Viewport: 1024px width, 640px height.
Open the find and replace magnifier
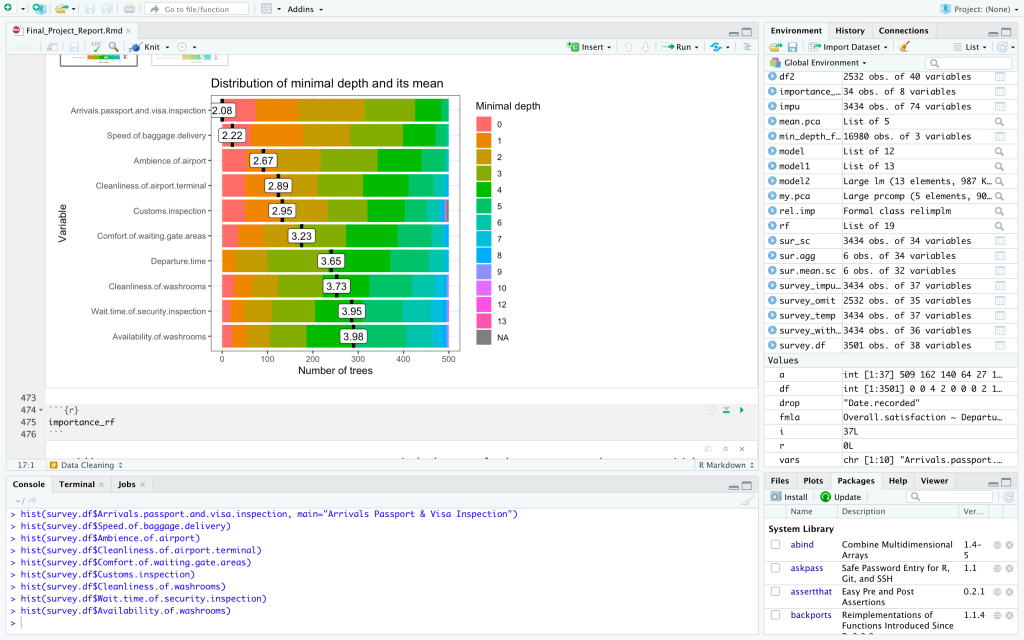(114, 47)
